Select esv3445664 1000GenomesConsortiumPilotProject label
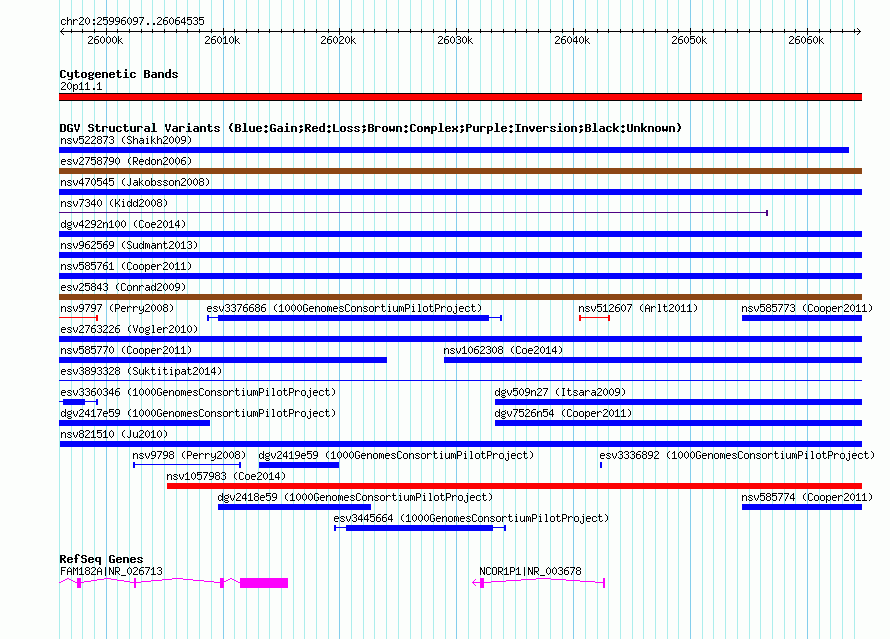 coord(471,518)
